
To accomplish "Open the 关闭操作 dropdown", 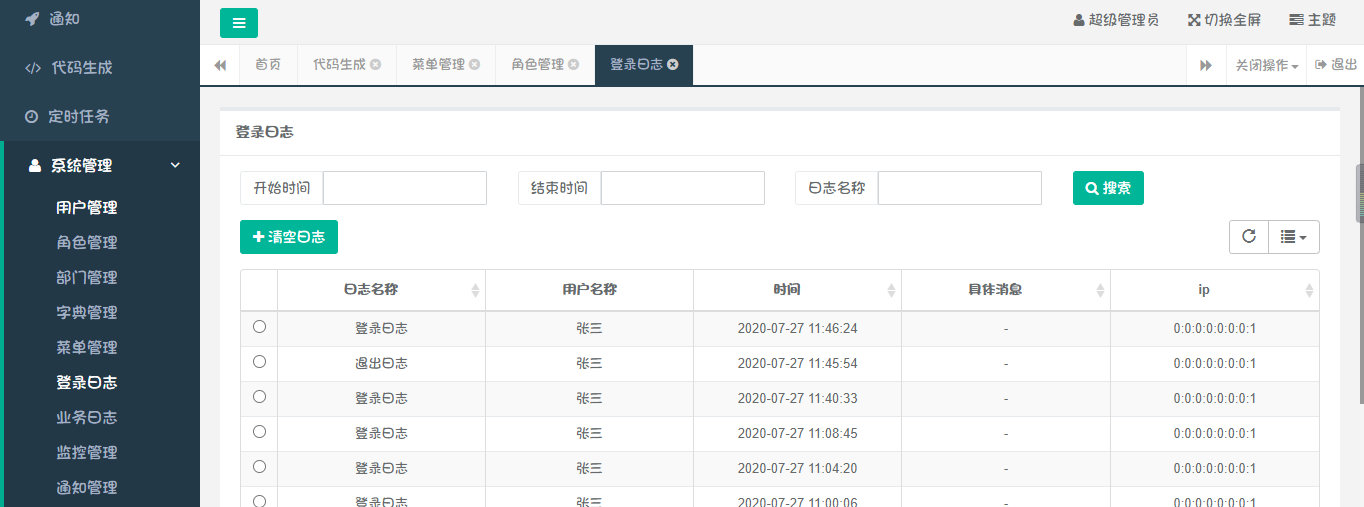I will pyautogui.click(x=1266, y=65).
